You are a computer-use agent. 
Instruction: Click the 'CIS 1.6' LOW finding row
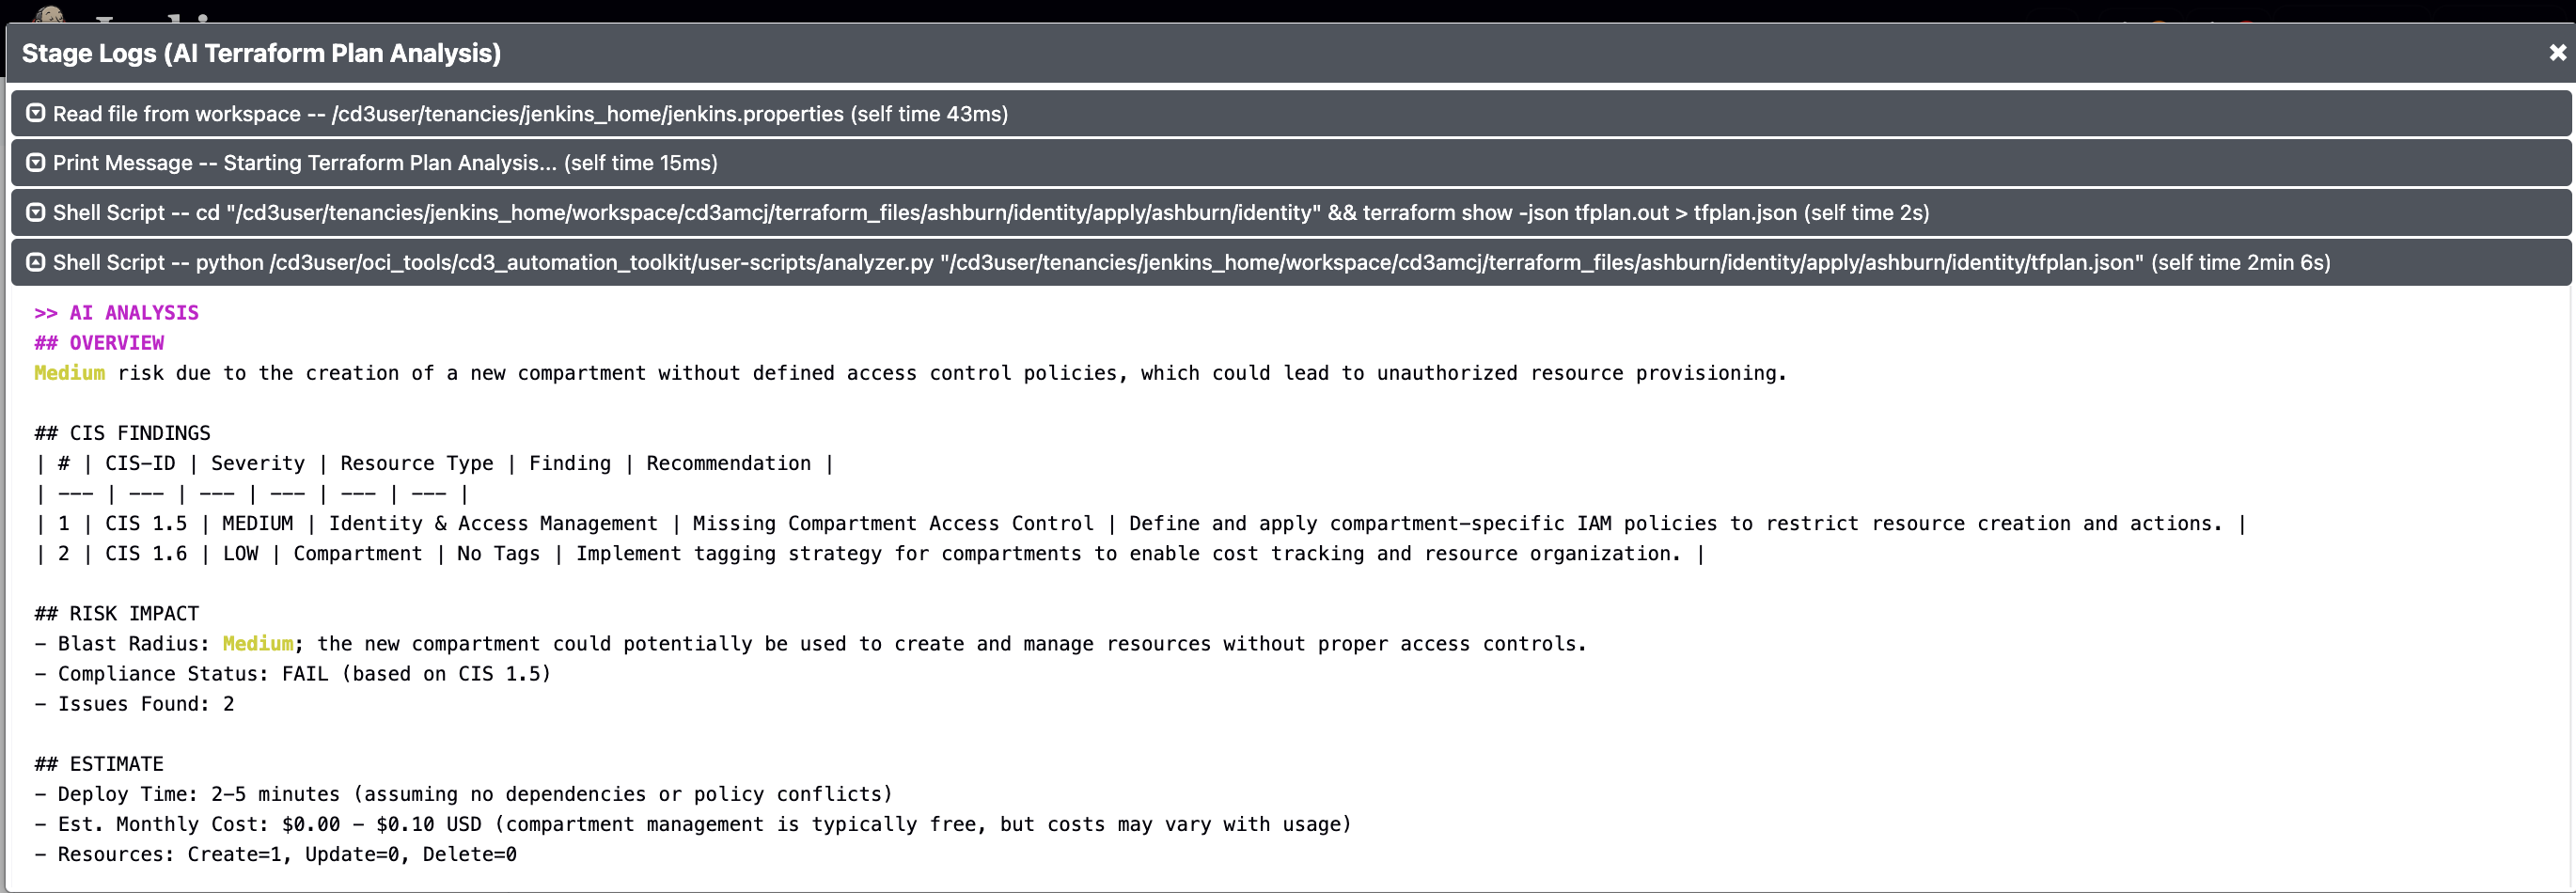pyautogui.click(x=869, y=553)
